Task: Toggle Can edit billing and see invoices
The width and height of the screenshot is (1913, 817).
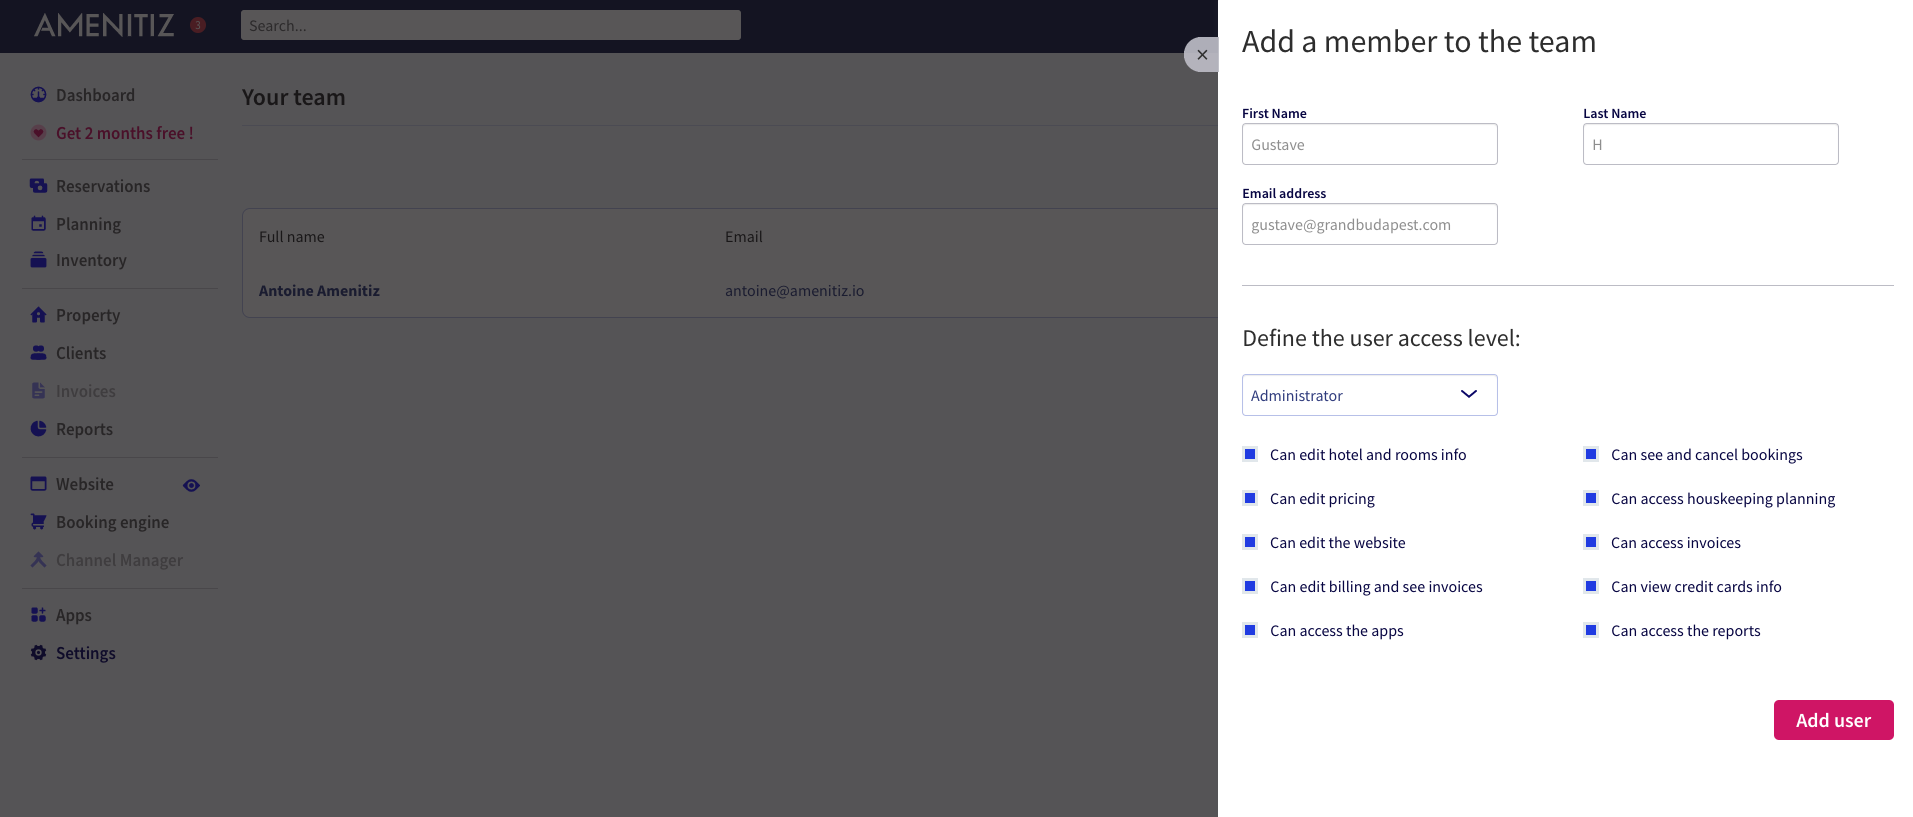Action: [x=1250, y=586]
